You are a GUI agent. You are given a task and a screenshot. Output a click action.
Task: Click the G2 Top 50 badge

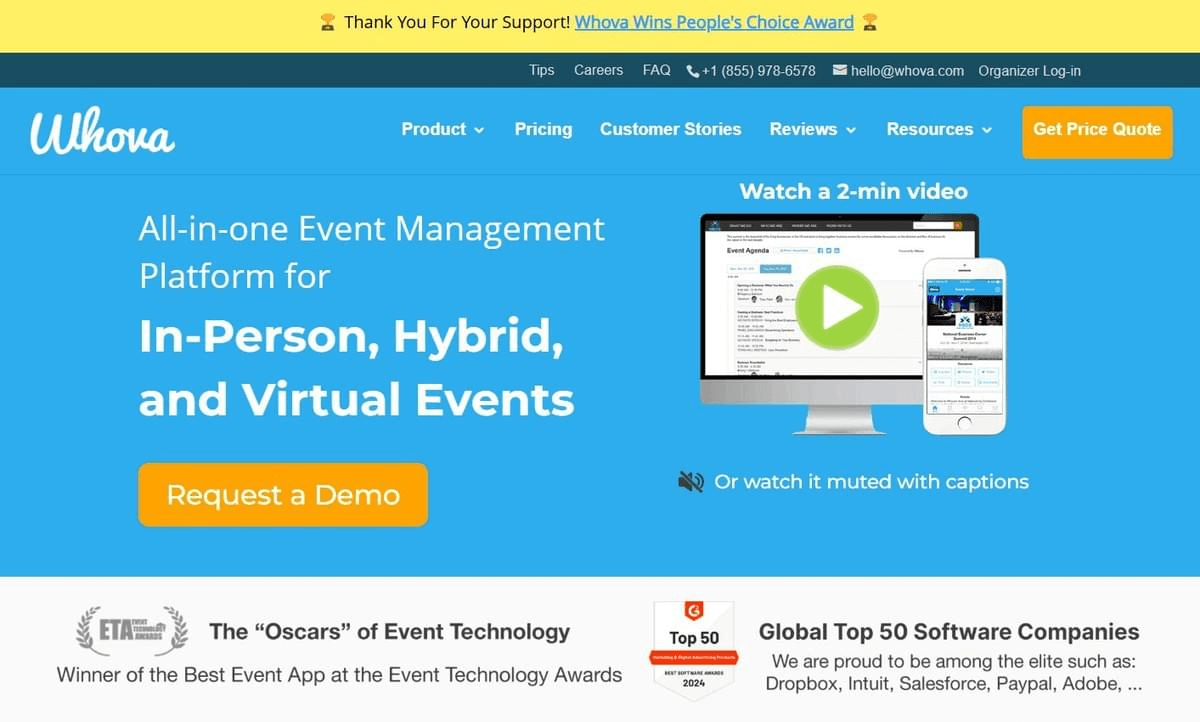click(x=693, y=649)
